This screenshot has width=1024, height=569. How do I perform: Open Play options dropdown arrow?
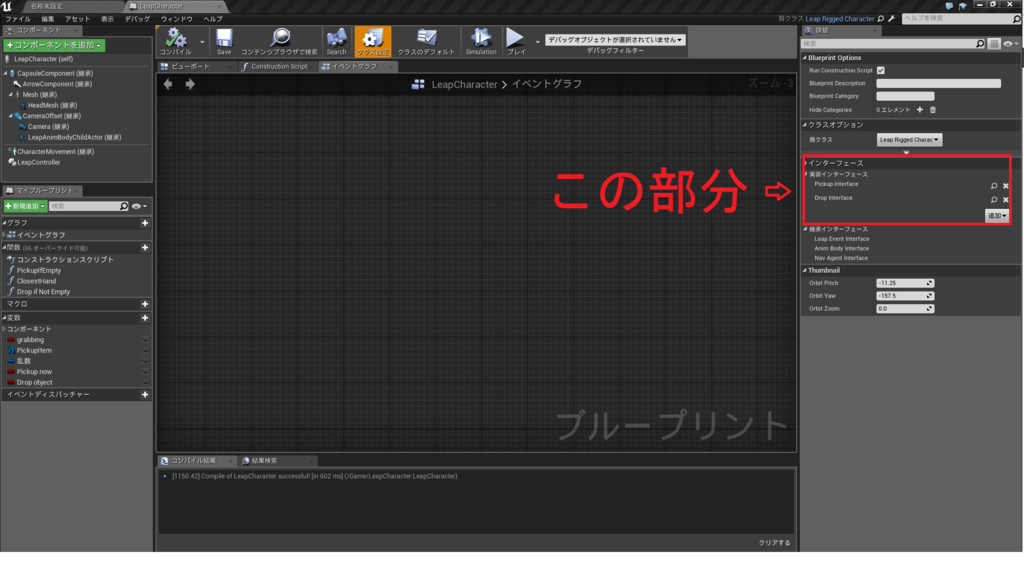tap(537, 42)
